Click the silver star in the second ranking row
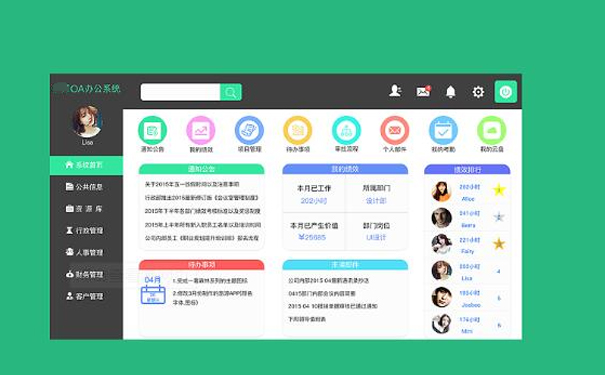Screen dimensions: 605x375 point(499,217)
